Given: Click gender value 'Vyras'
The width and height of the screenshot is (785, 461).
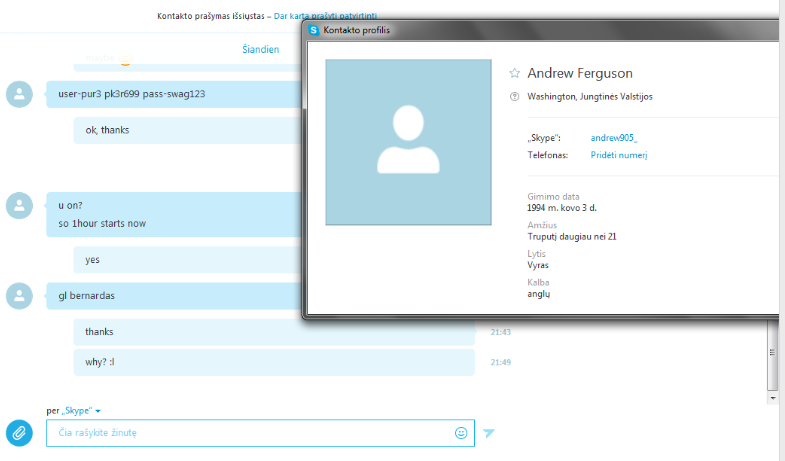Looking at the screenshot, I should pyautogui.click(x=538, y=265).
